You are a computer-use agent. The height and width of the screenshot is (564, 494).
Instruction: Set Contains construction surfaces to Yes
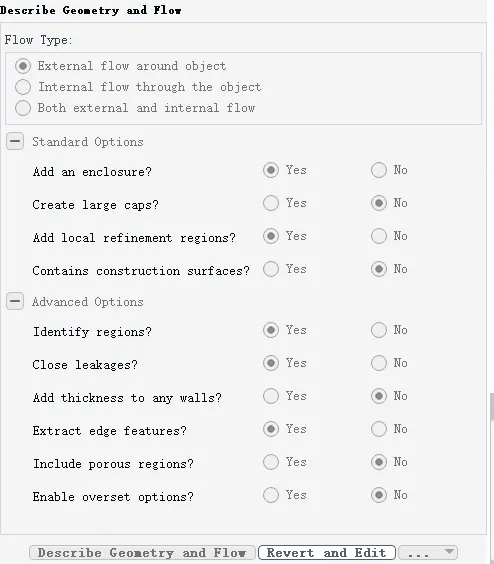[x=271, y=269]
